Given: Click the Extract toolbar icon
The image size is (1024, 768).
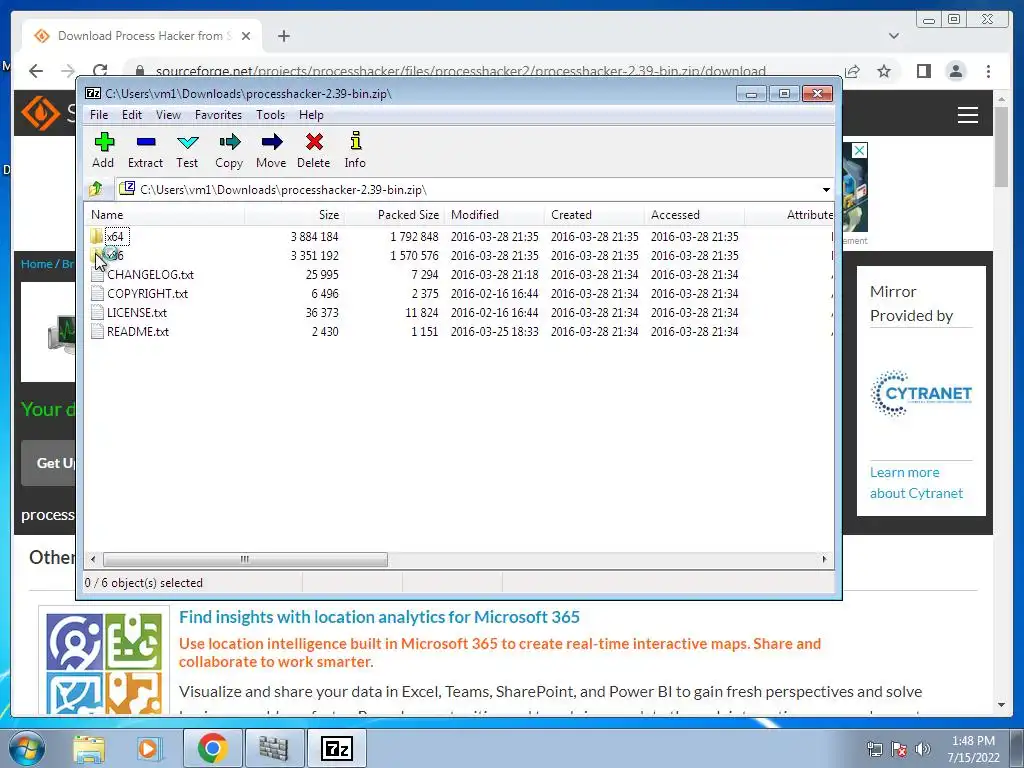Looking at the screenshot, I should [145, 150].
